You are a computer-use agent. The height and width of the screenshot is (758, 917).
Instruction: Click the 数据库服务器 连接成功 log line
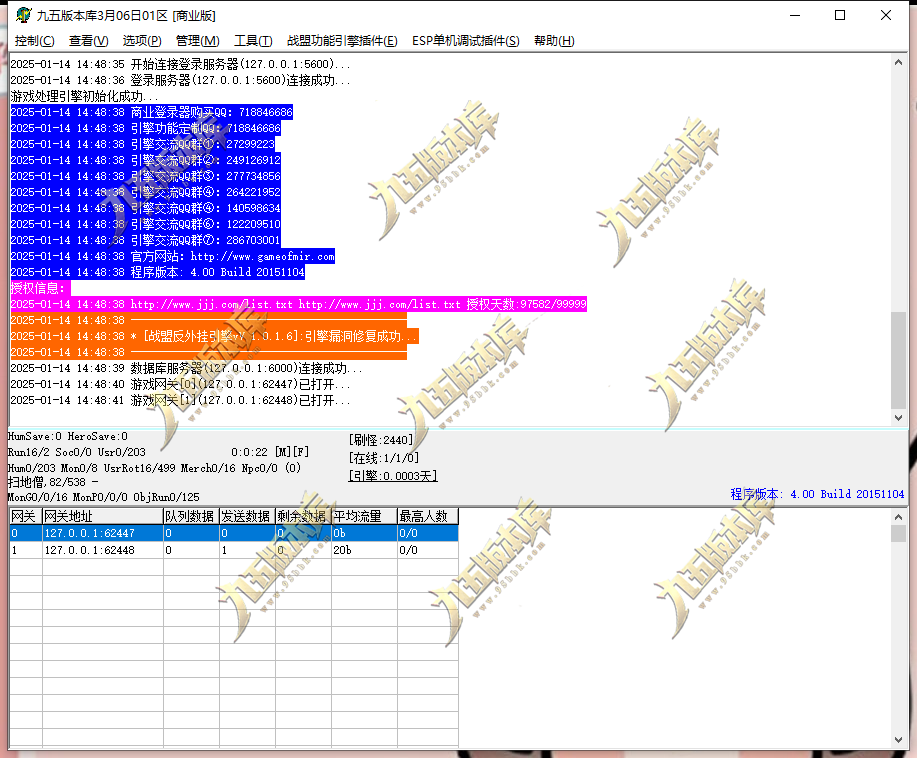coord(186,368)
